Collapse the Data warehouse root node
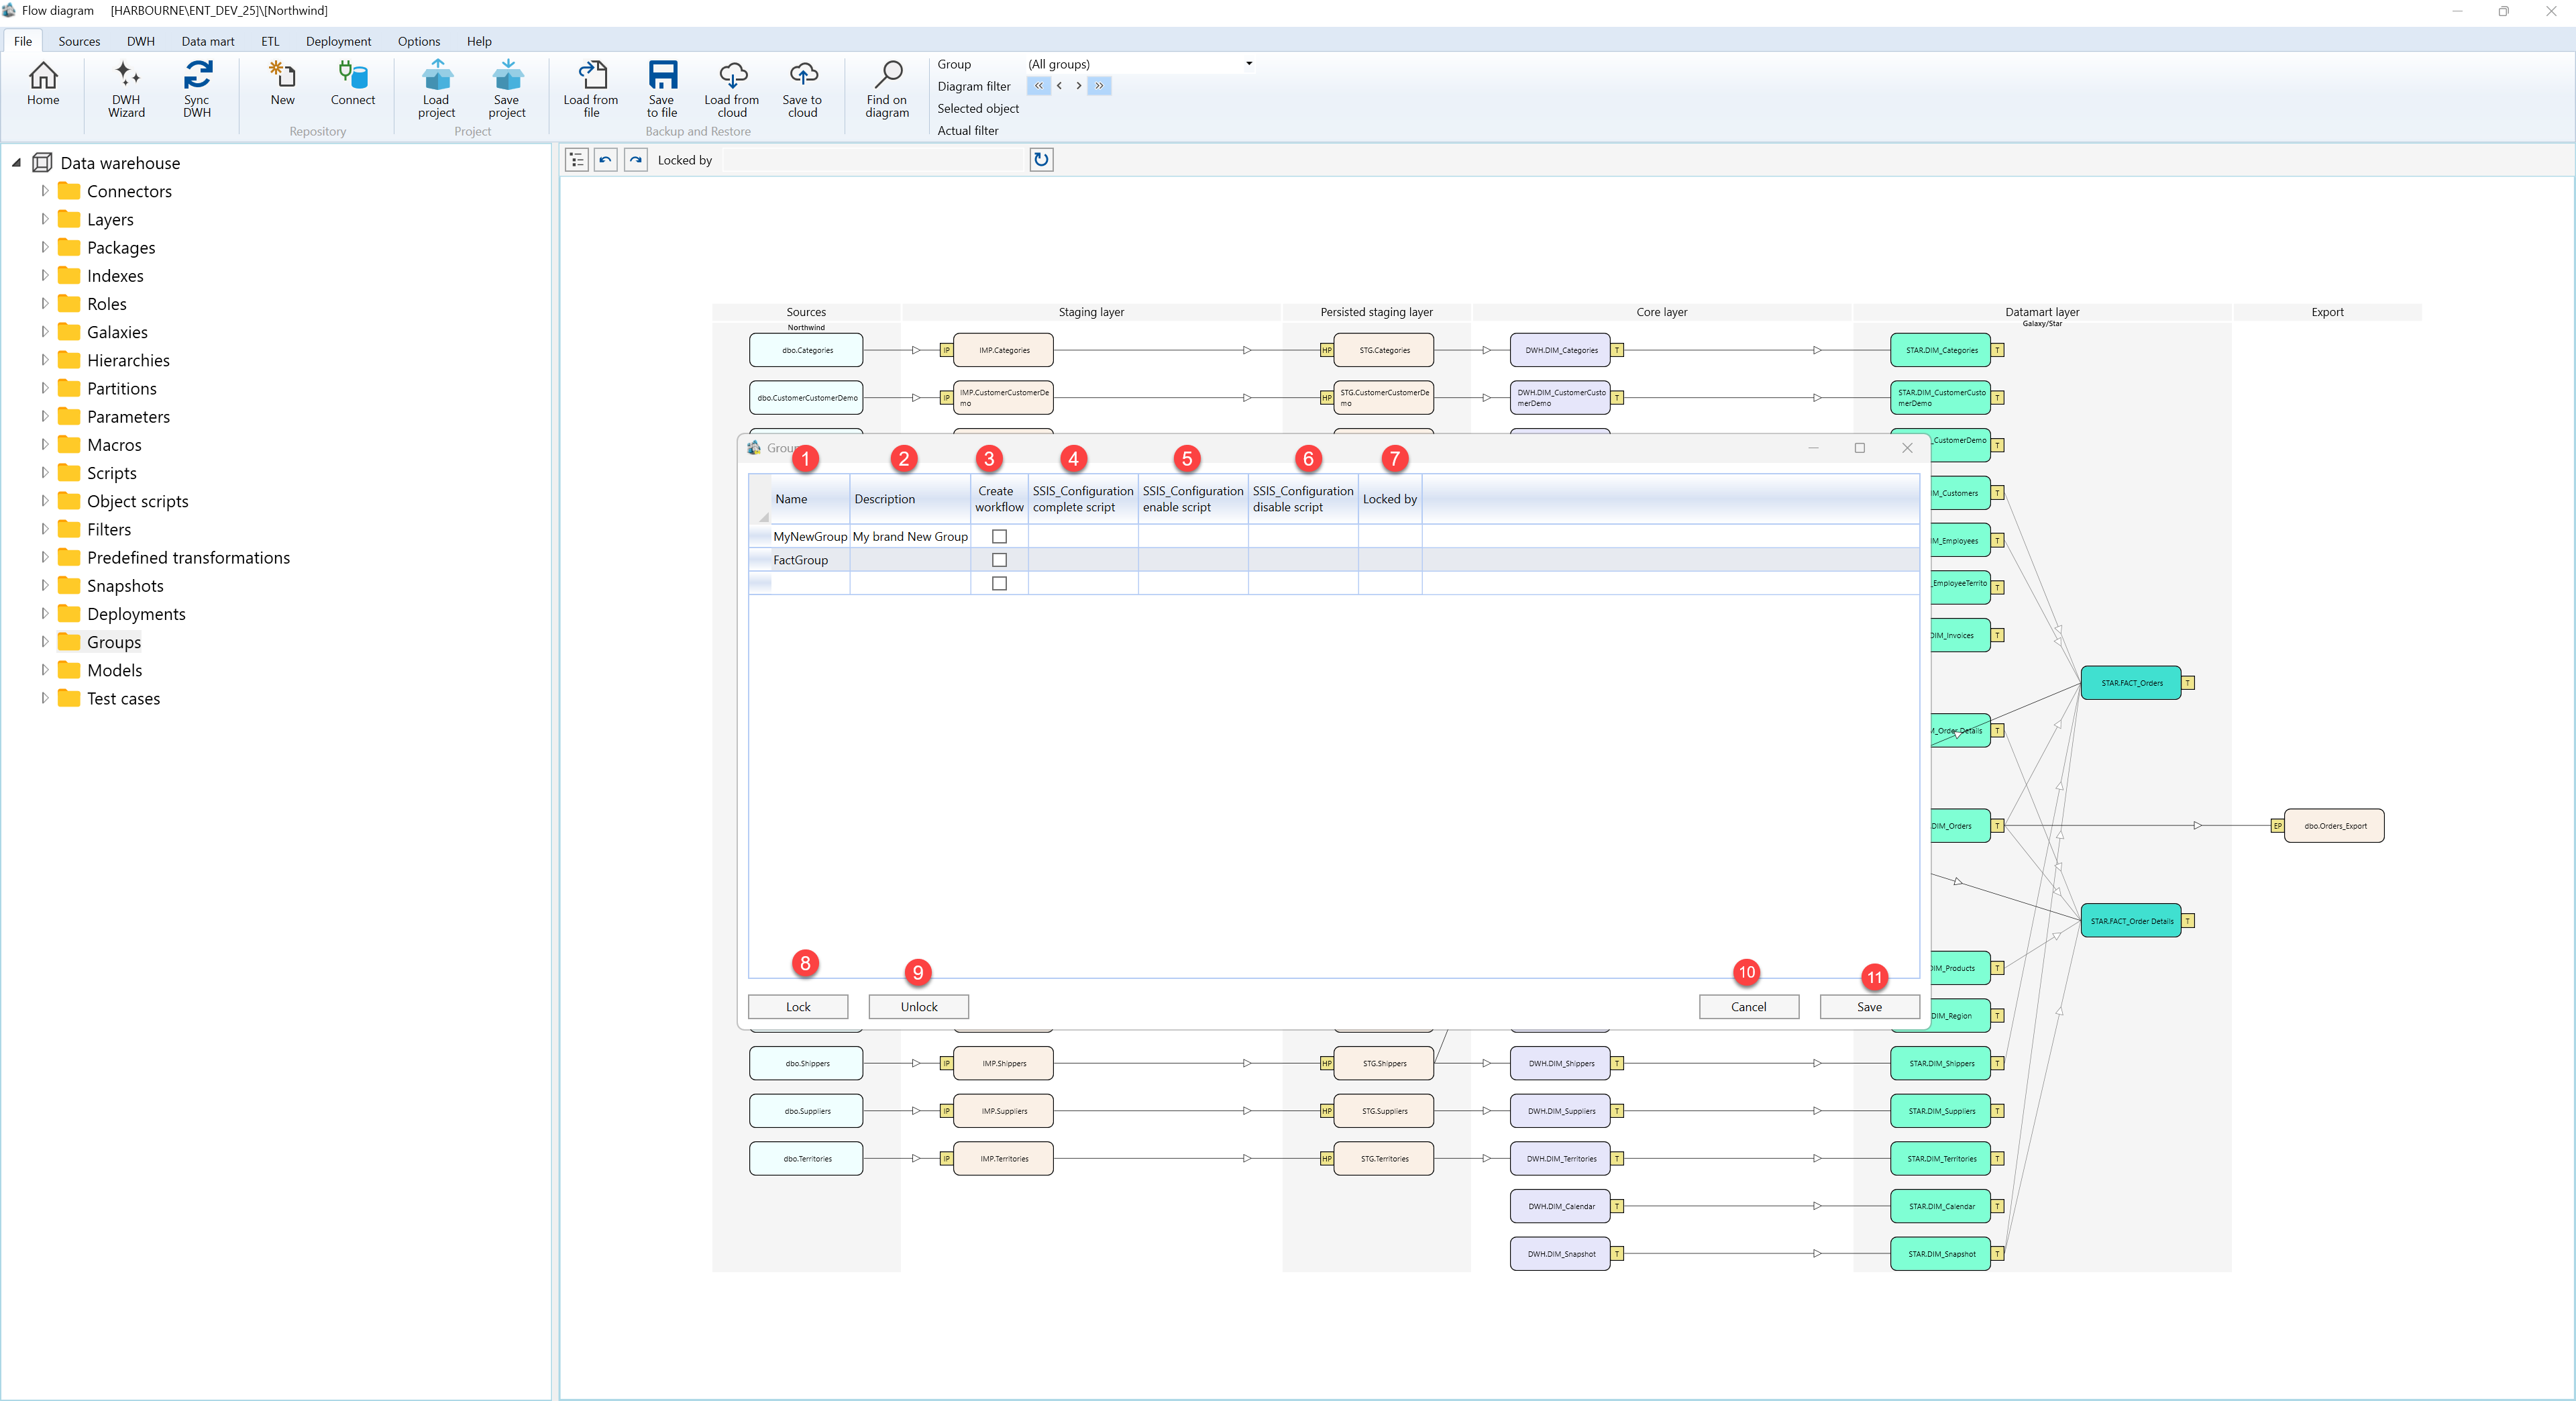Image resolution: width=2576 pixels, height=1401 pixels. pos(16,162)
